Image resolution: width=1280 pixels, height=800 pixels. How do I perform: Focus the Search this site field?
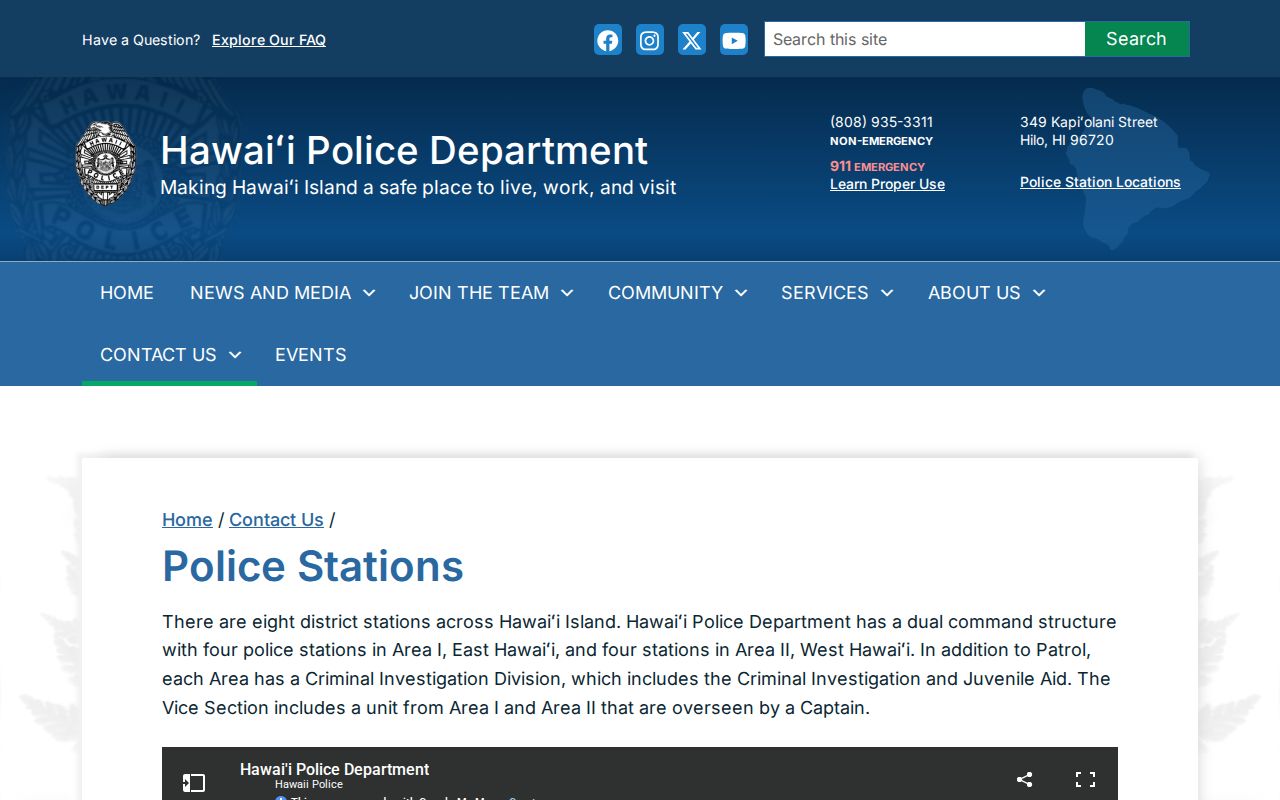[925, 39]
